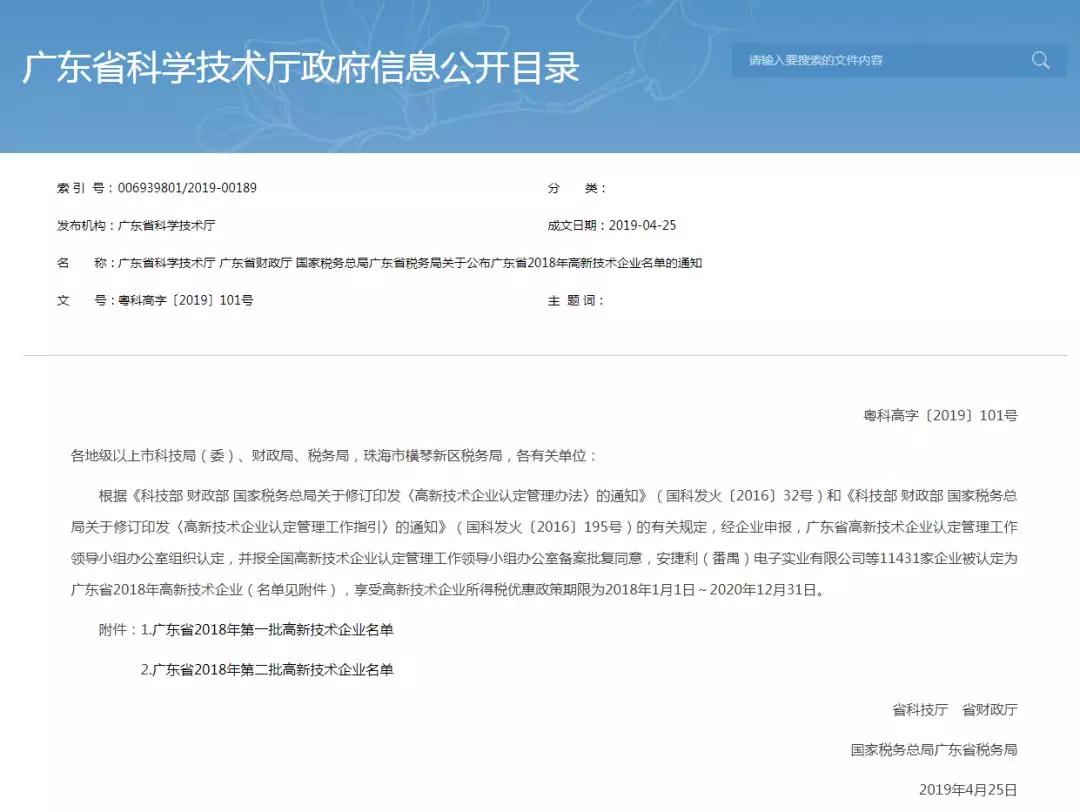This screenshot has width=1080, height=812.
Task: Select index number 006939801/2019-00189
Action: [187, 188]
